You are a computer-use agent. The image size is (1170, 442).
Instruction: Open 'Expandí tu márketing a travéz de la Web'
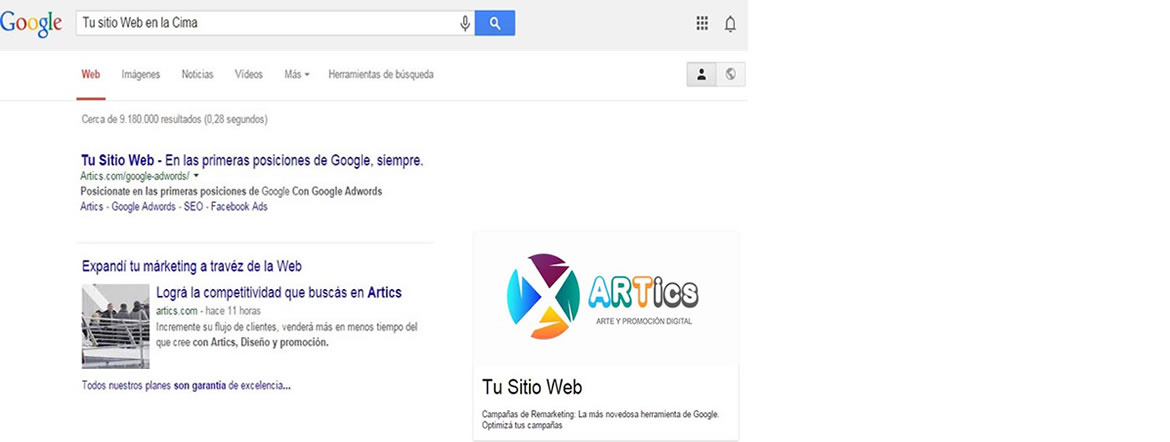click(x=192, y=266)
